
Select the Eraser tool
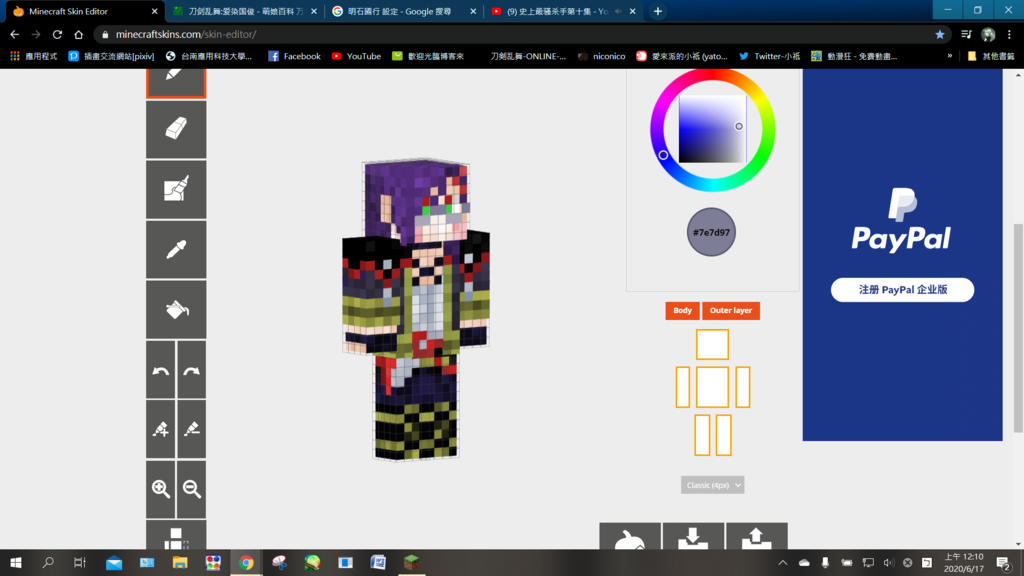click(176, 129)
